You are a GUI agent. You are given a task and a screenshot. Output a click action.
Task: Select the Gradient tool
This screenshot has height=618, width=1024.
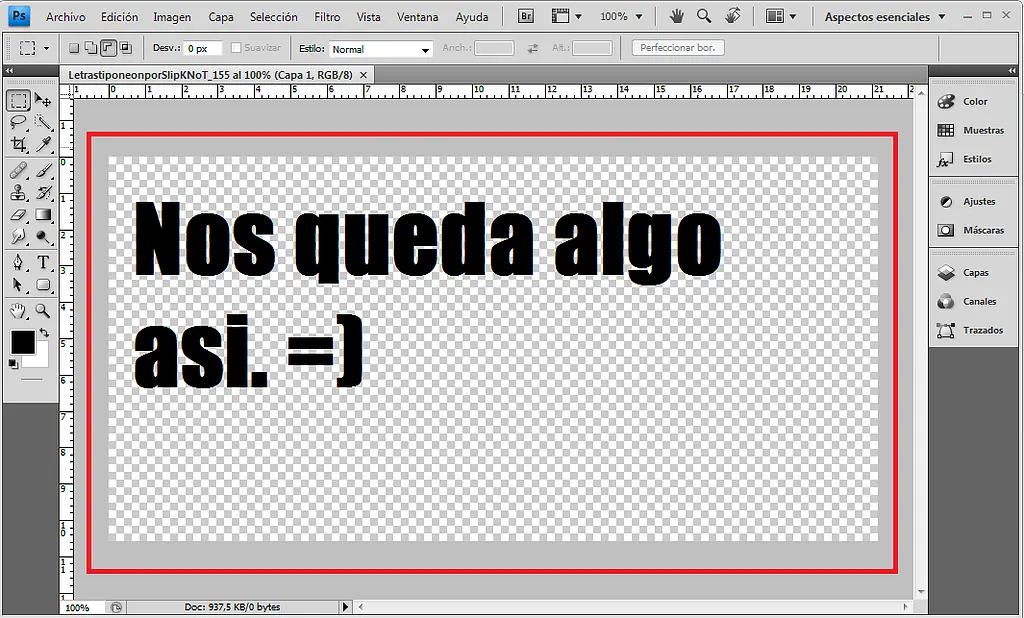tap(44, 213)
